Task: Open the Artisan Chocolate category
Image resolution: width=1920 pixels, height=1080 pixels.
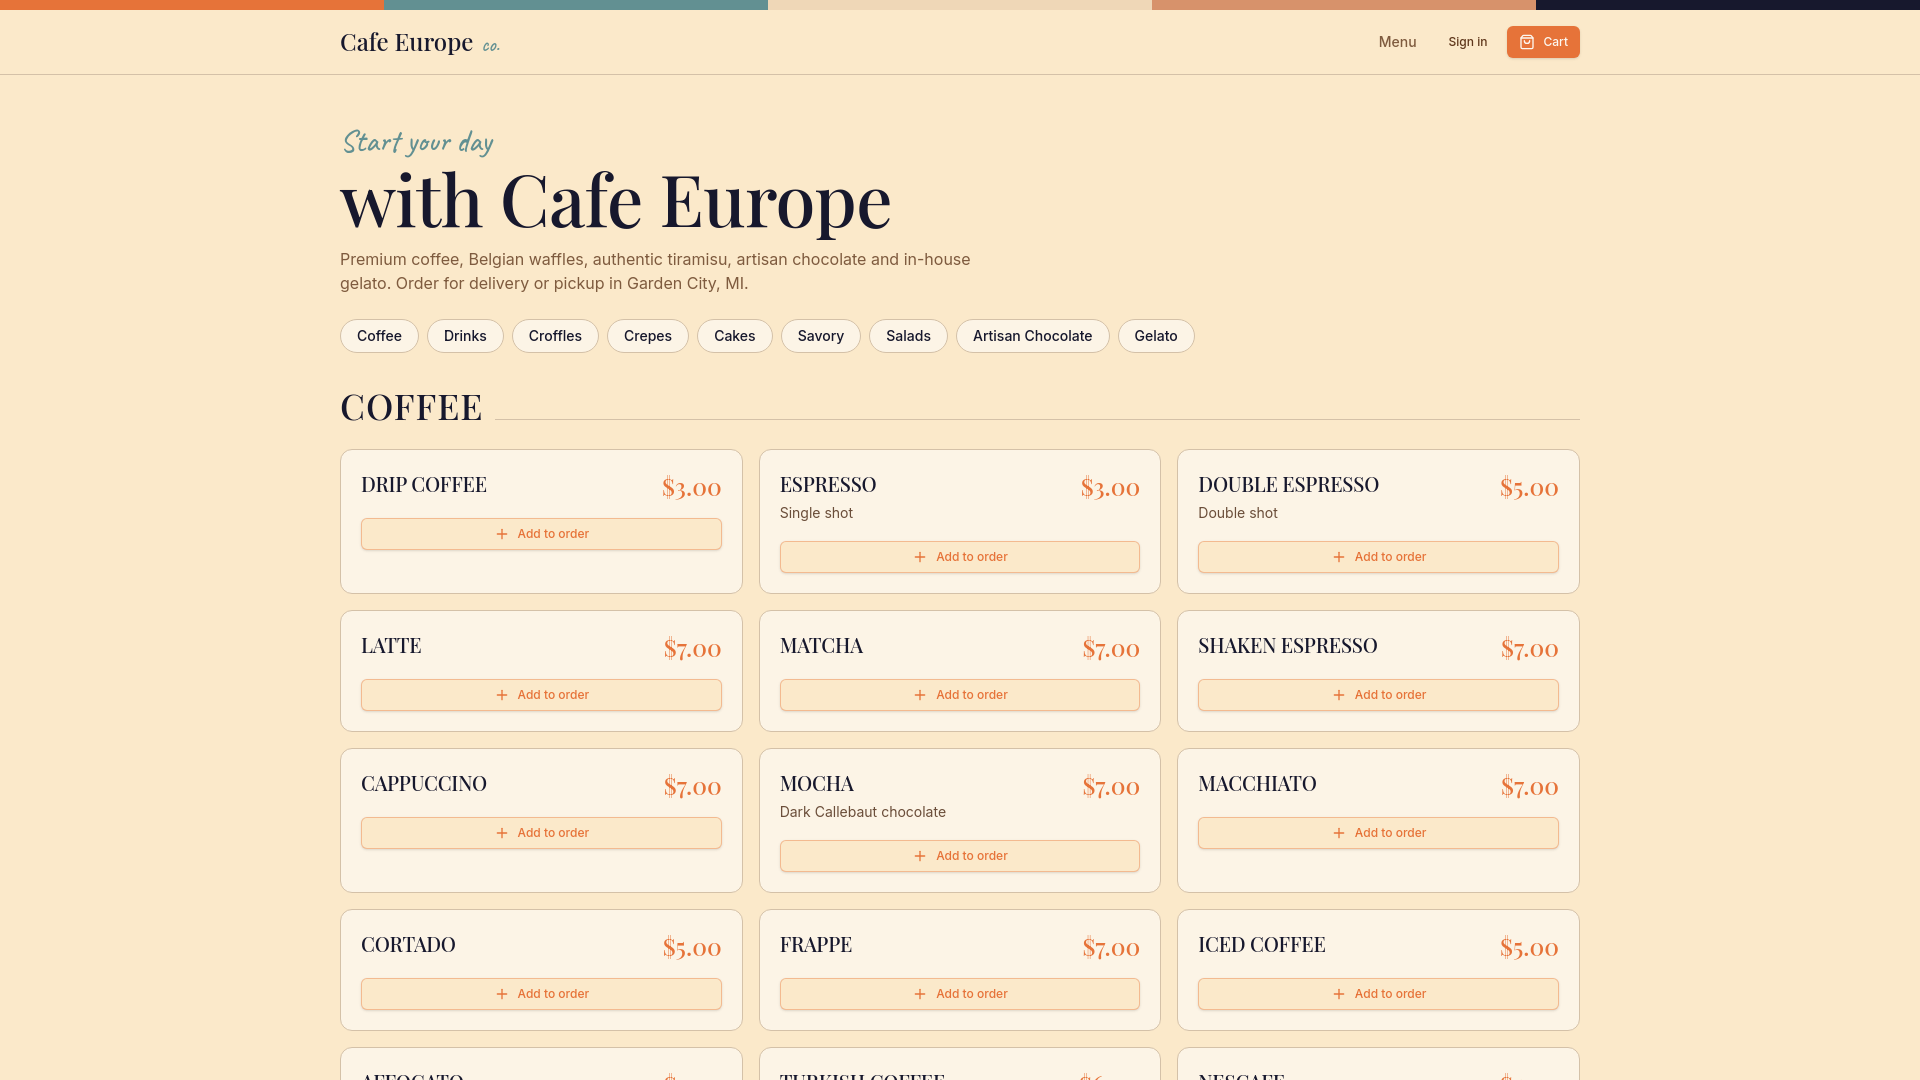Action: (x=1033, y=336)
